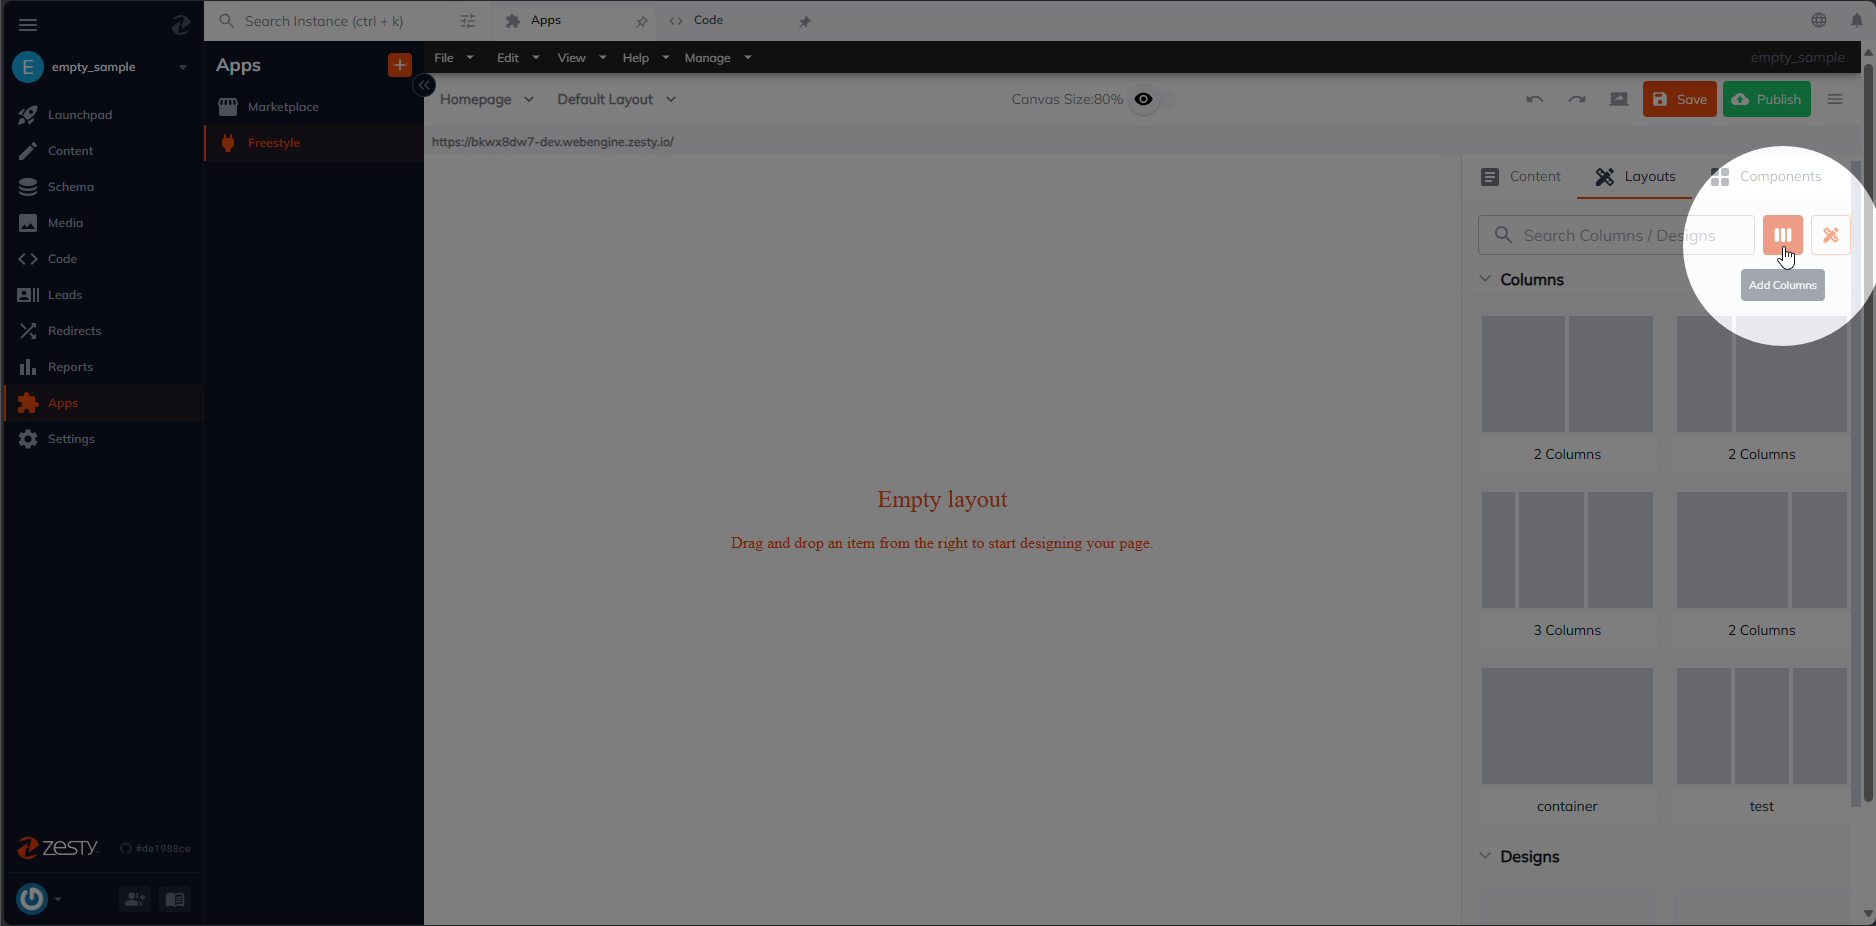This screenshot has width=1876, height=926.
Task: Click the Zesty logo
Action: [x=58, y=848]
